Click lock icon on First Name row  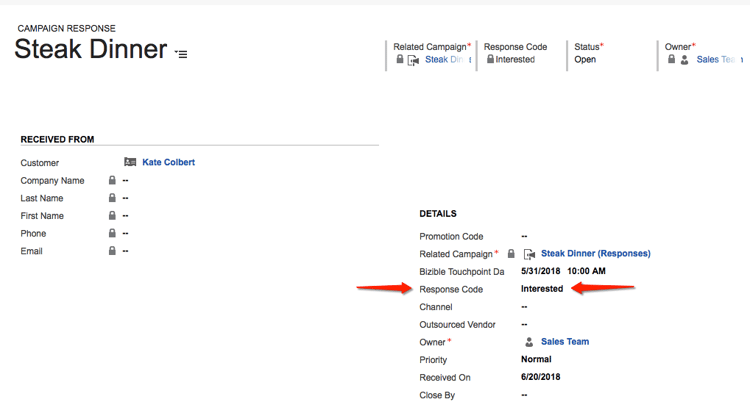[112, 216]
